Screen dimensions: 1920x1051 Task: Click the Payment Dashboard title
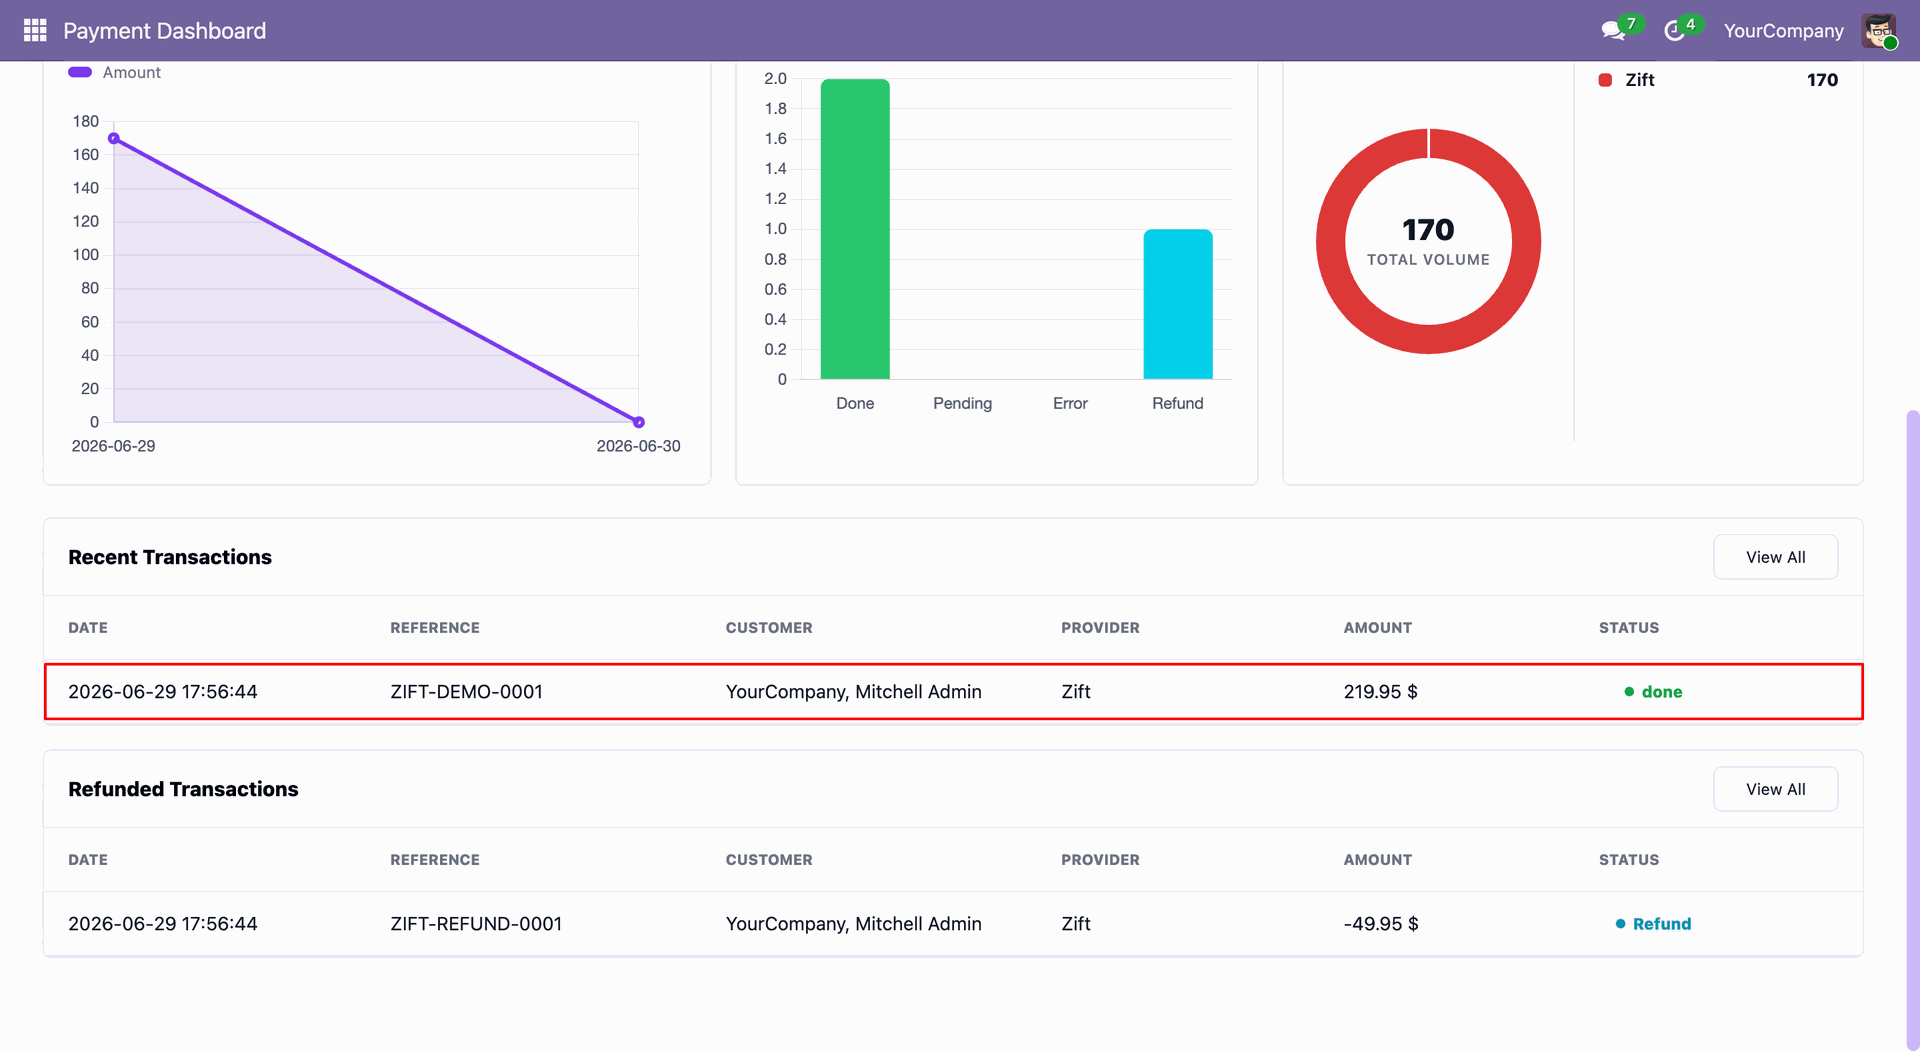pyautogui.click(x=165, y=31)
